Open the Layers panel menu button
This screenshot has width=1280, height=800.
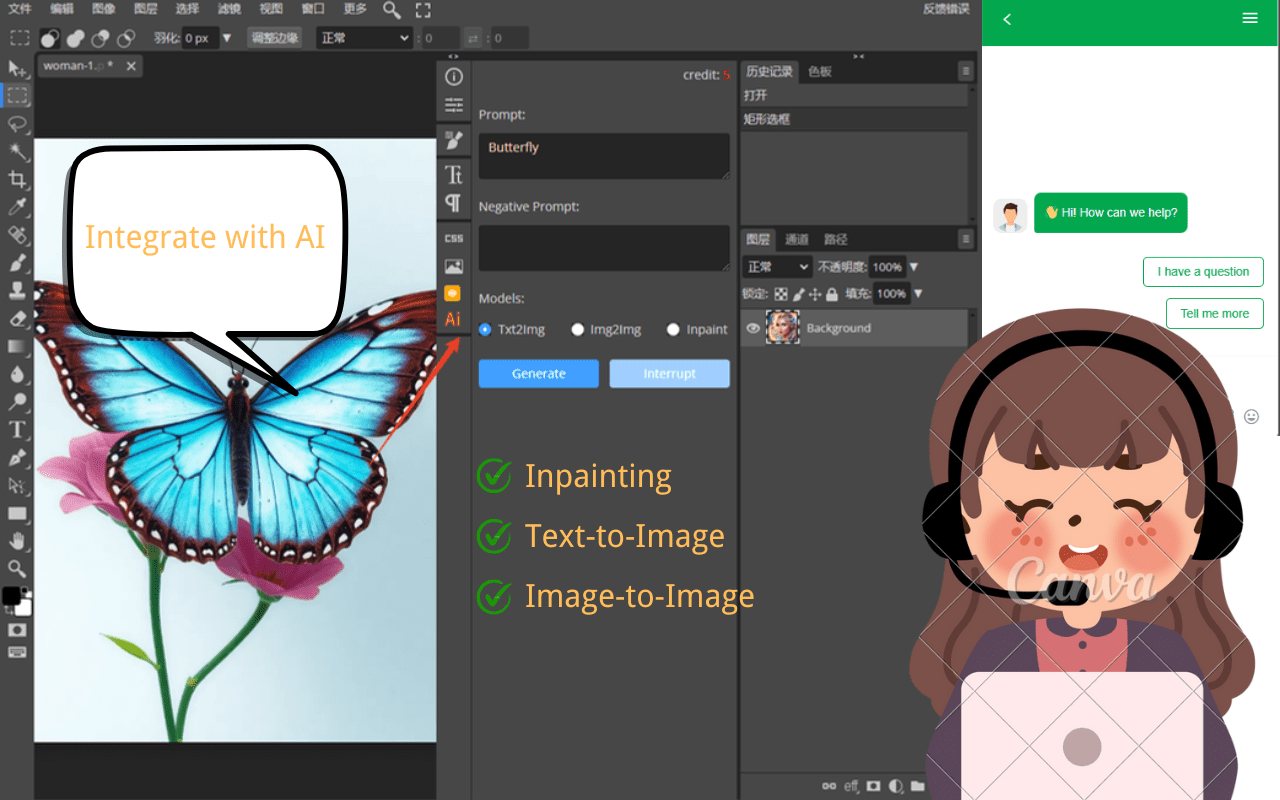point(965,239)
